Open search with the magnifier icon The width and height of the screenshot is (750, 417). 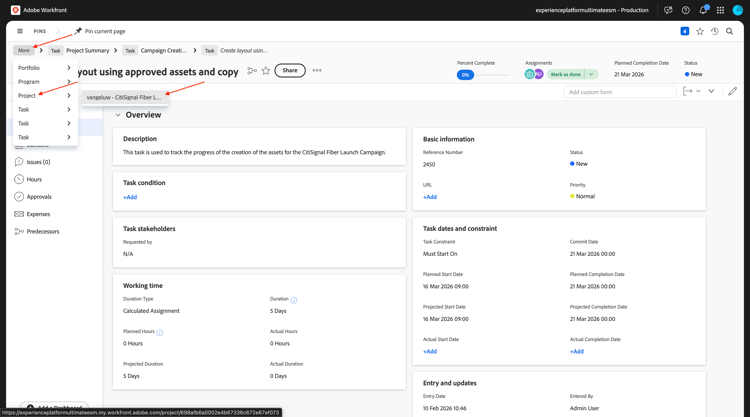(730, 31)
